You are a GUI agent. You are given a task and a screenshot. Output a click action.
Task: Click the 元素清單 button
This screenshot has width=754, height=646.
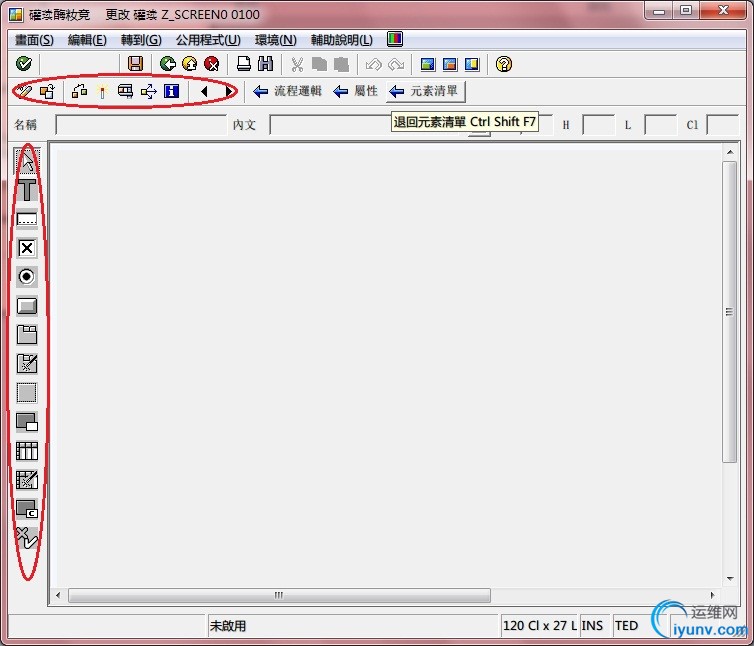point(425,91)
